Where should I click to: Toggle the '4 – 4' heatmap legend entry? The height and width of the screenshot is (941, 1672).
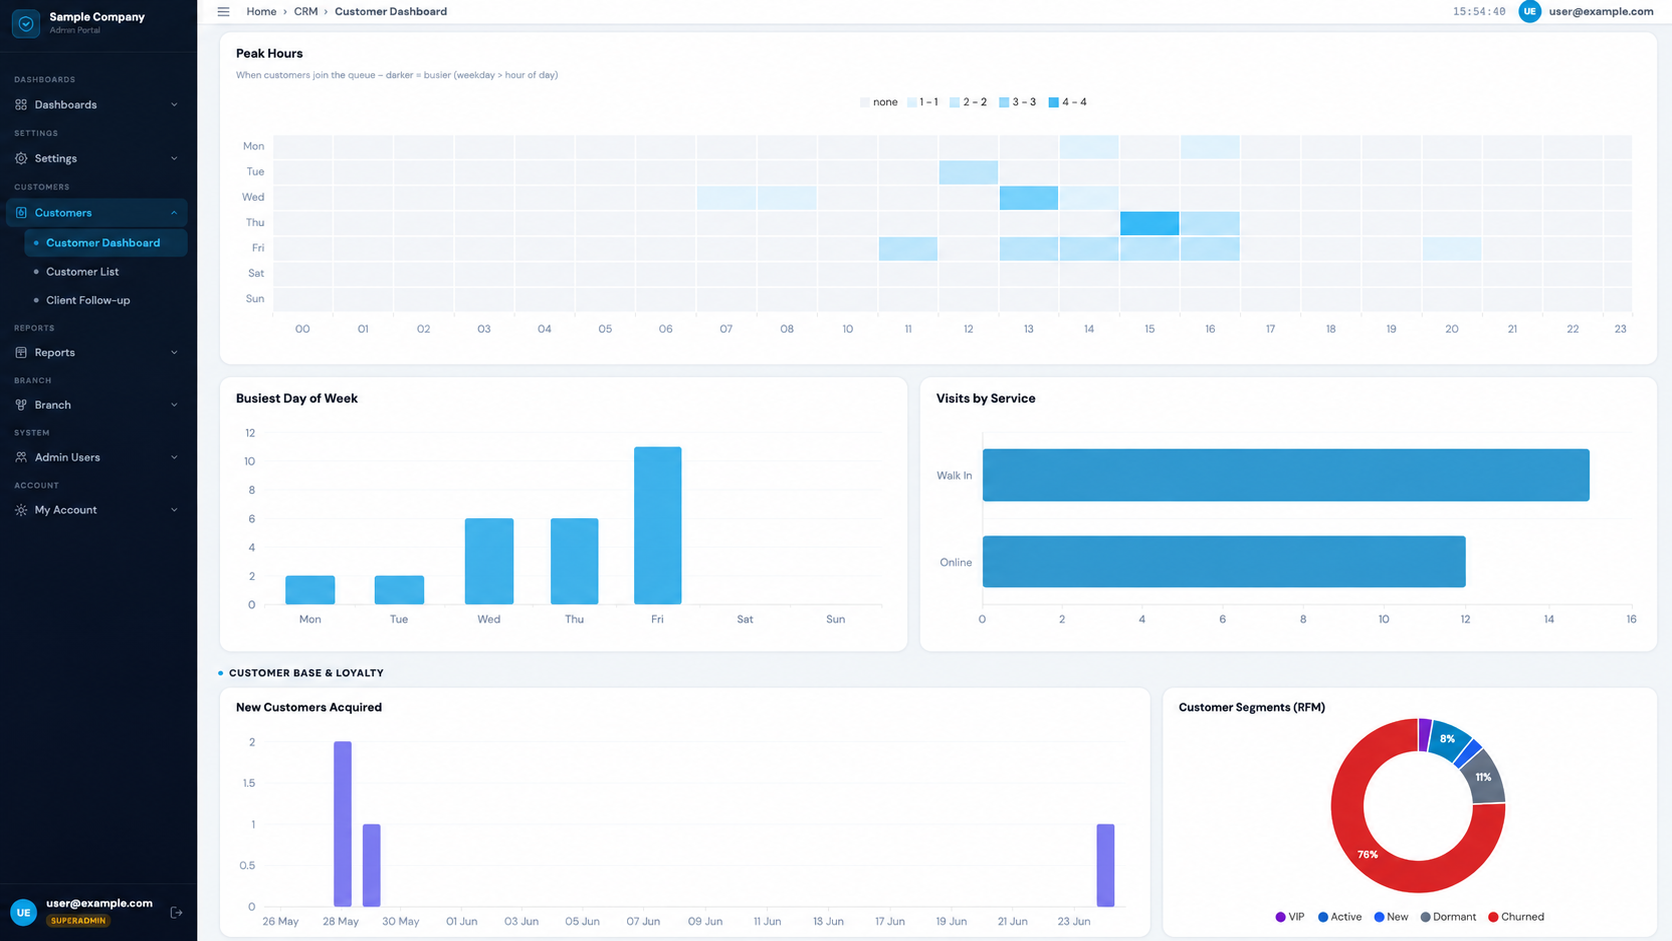pyautogui.click(x=1068, y=102)
